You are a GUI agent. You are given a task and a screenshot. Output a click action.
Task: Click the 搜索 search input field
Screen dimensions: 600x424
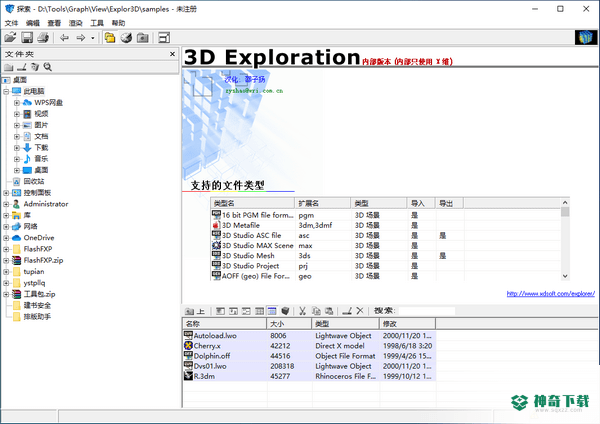pos(426,311)
